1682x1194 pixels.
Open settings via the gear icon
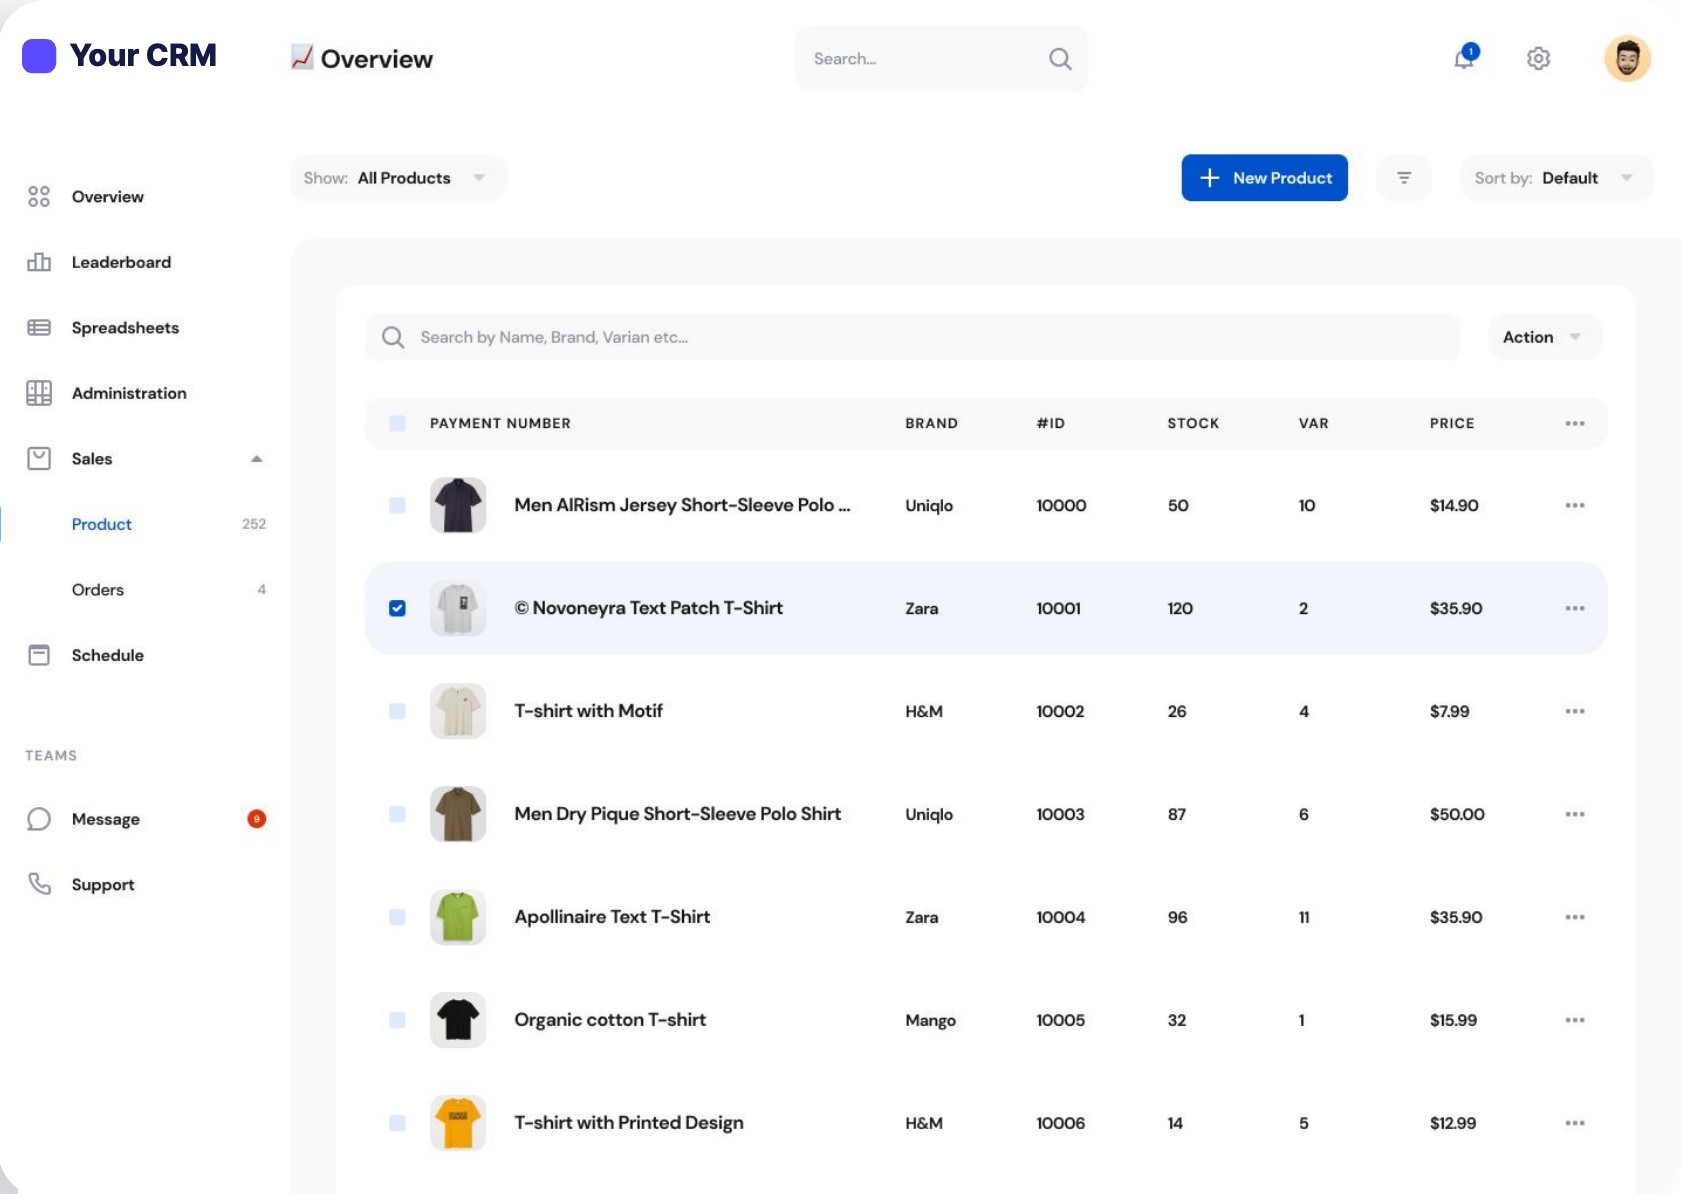point(1538,59)
